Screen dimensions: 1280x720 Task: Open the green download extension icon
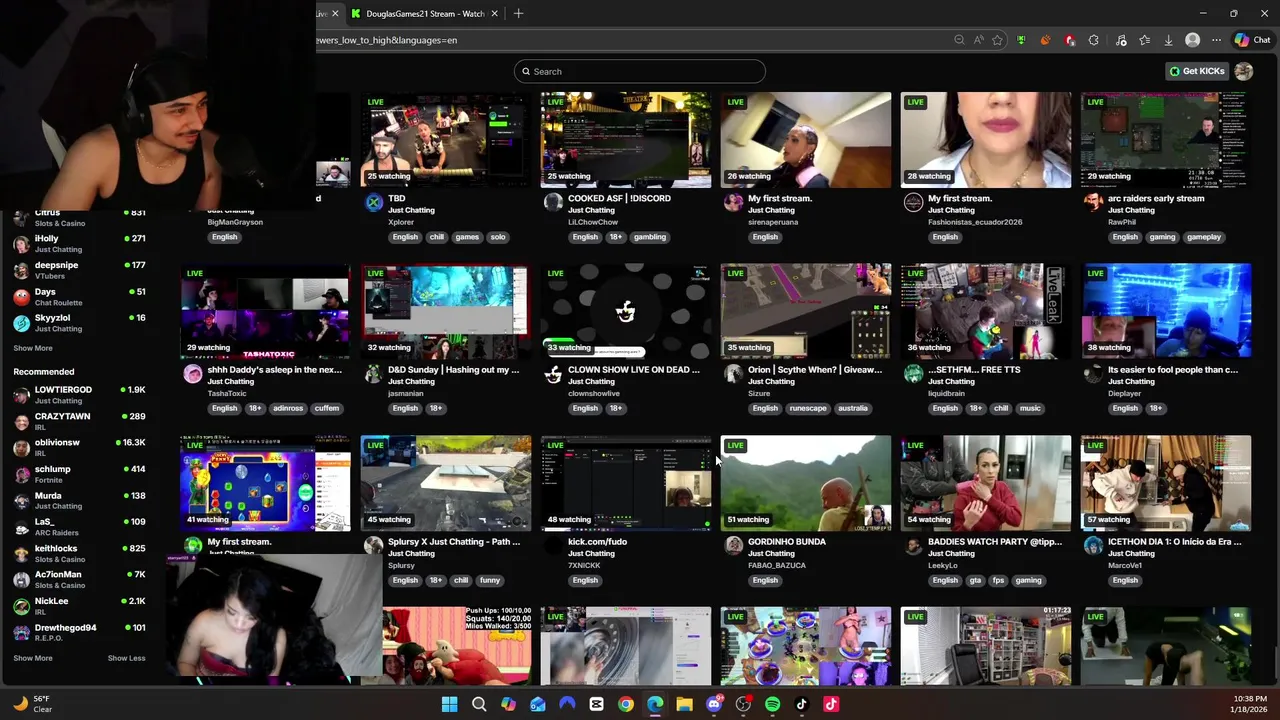(x=1021, y=40)
